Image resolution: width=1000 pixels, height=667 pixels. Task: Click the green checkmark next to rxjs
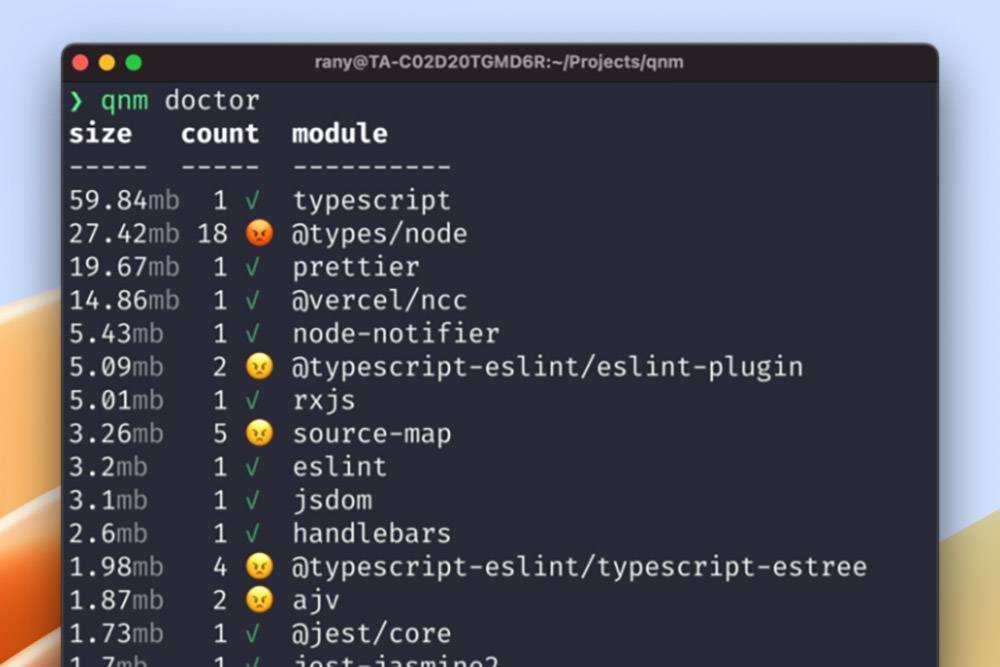(x=252, y=400)
